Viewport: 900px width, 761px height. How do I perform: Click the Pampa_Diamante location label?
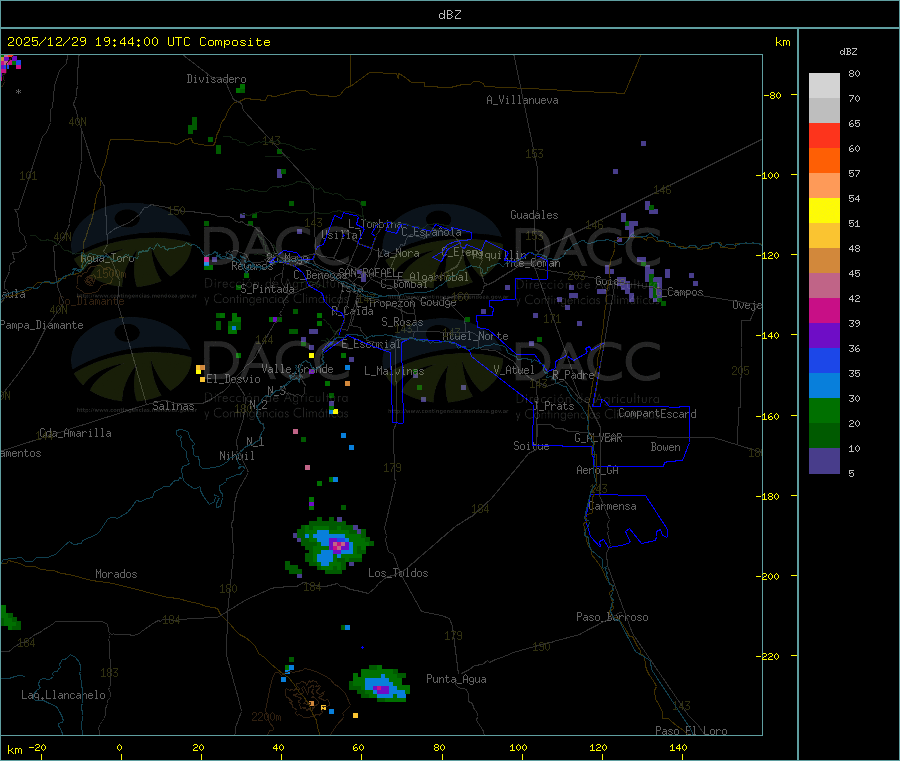[x=41, y=325]
